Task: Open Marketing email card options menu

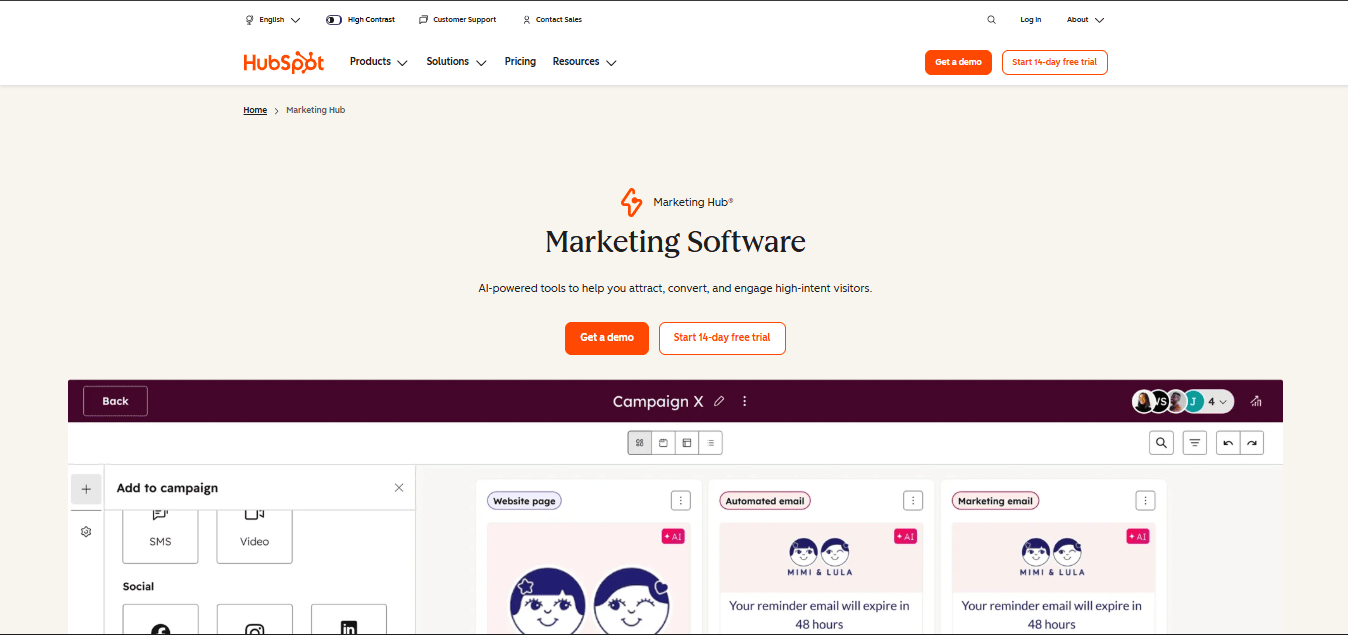Action: [1146, 500]
